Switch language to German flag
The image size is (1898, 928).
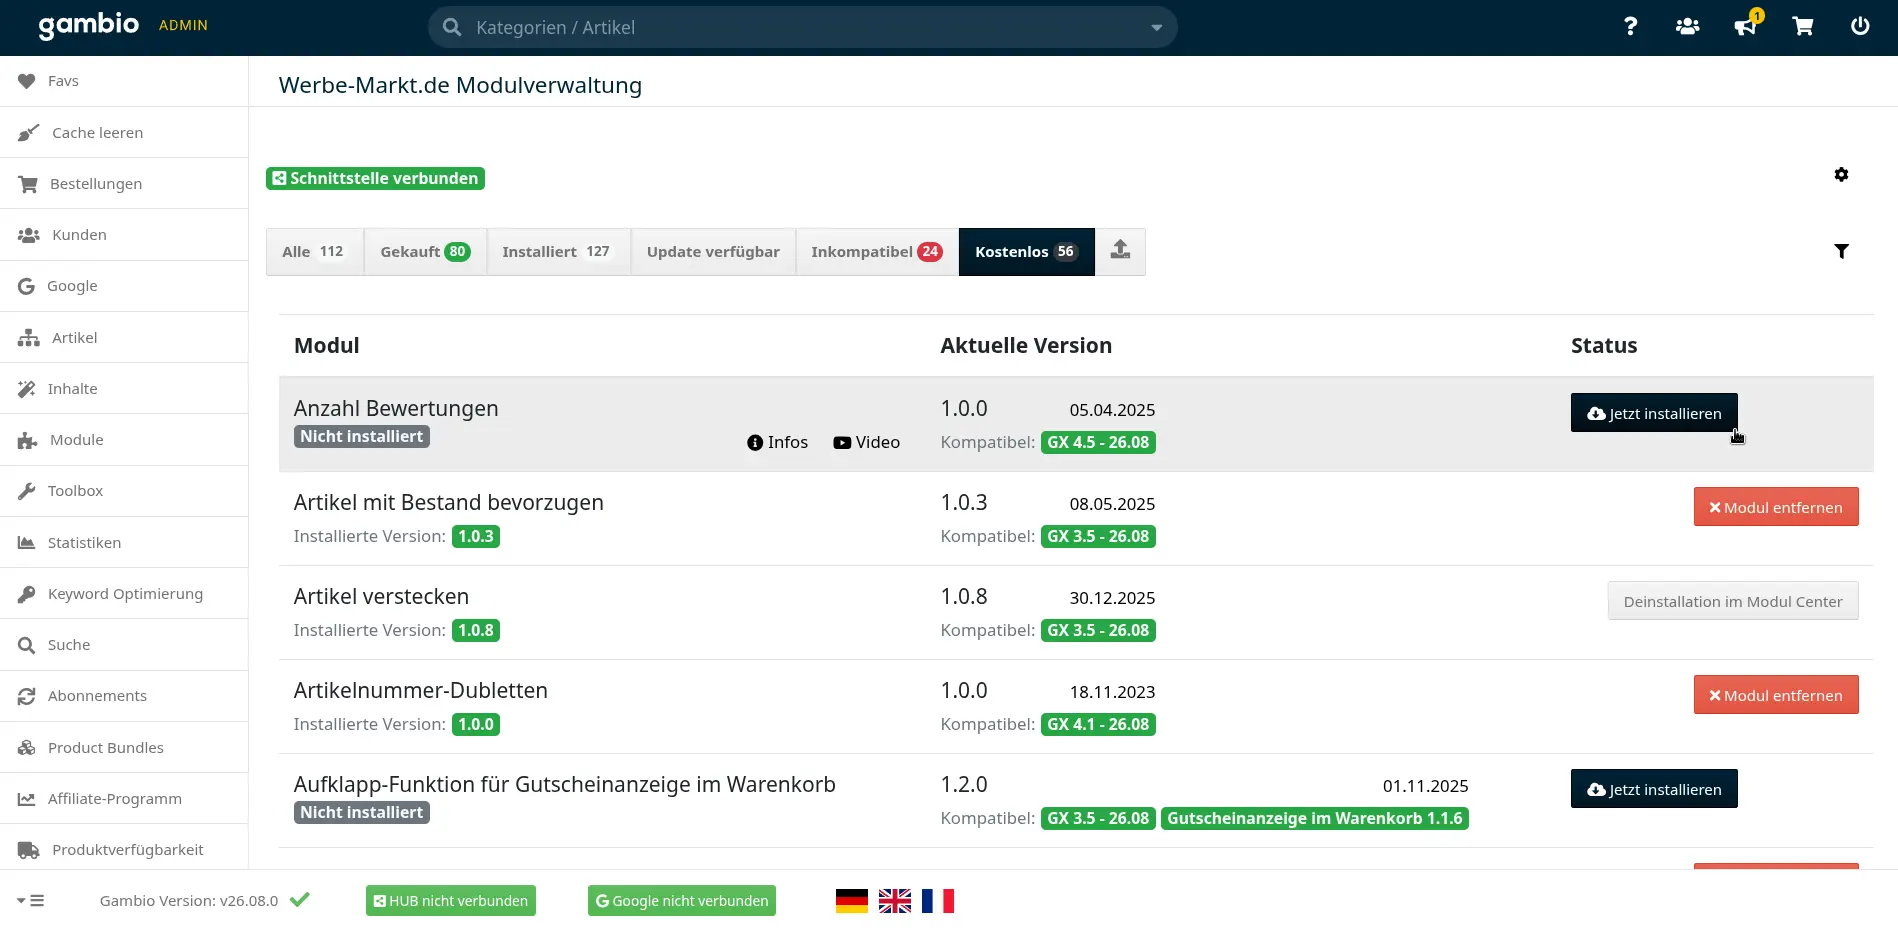[x=852, y=901]
